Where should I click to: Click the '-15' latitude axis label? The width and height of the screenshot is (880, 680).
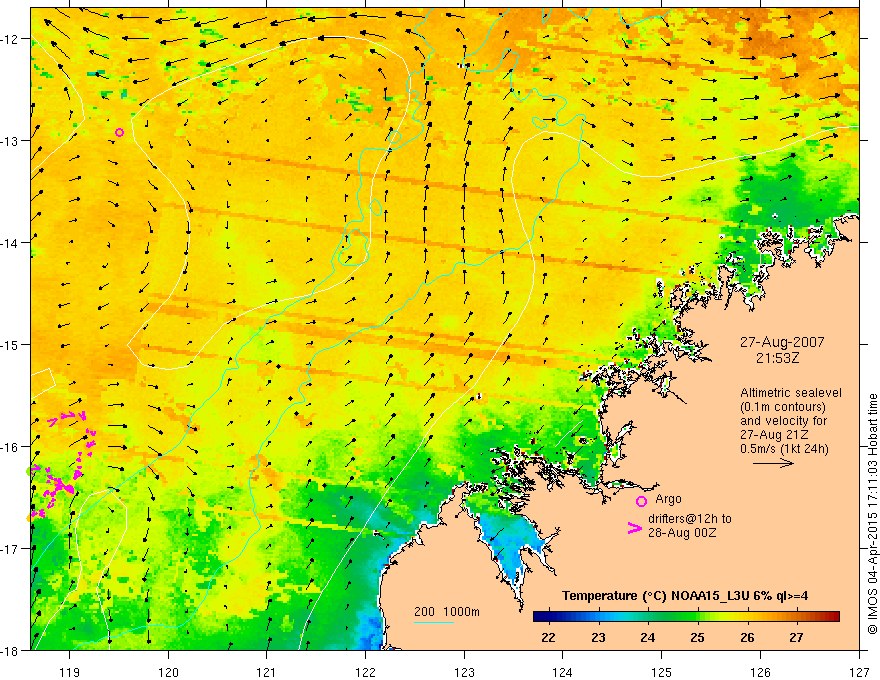[11, 344]
